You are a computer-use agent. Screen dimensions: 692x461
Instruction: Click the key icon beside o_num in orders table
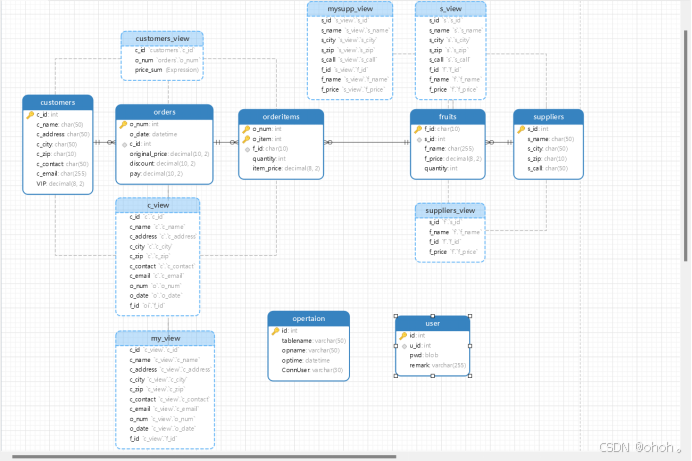(123, 124)
